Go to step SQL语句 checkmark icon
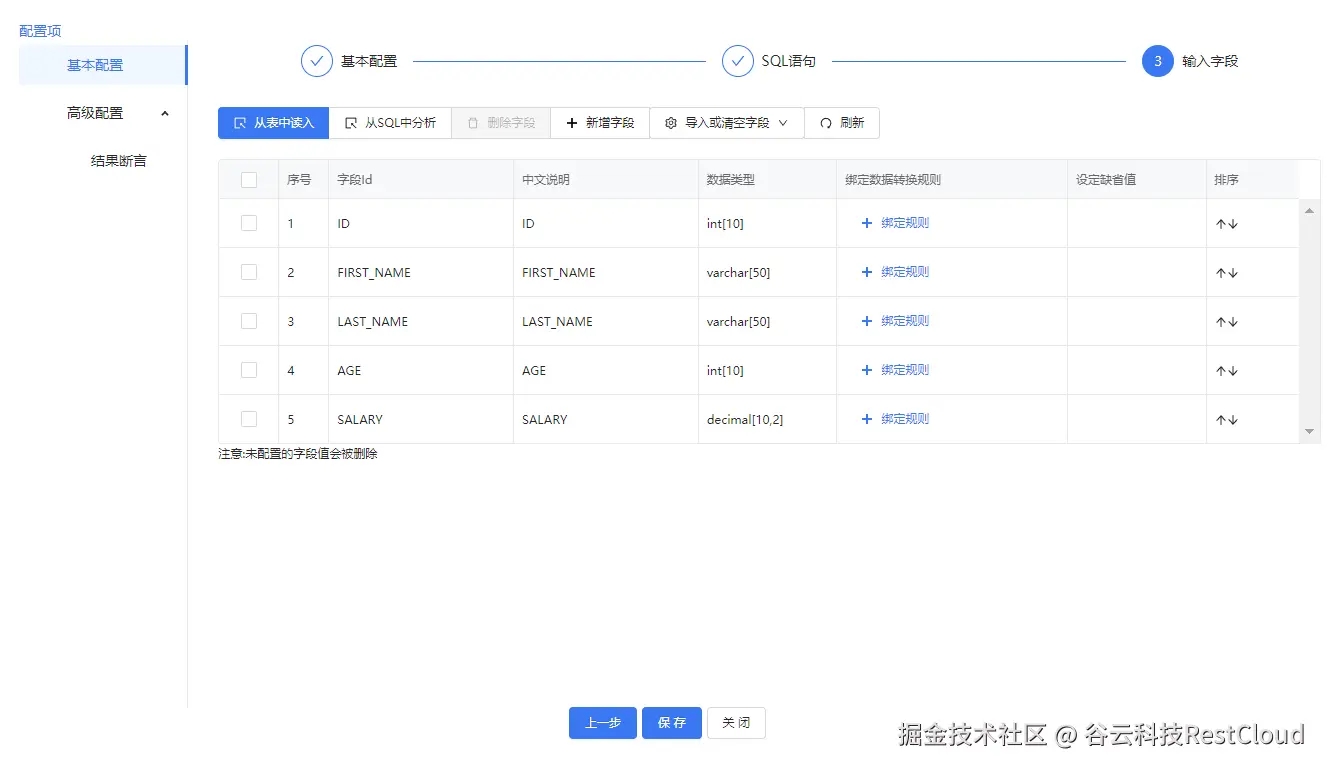Viewport: 1327px width, 770px height. coord(738,61)
